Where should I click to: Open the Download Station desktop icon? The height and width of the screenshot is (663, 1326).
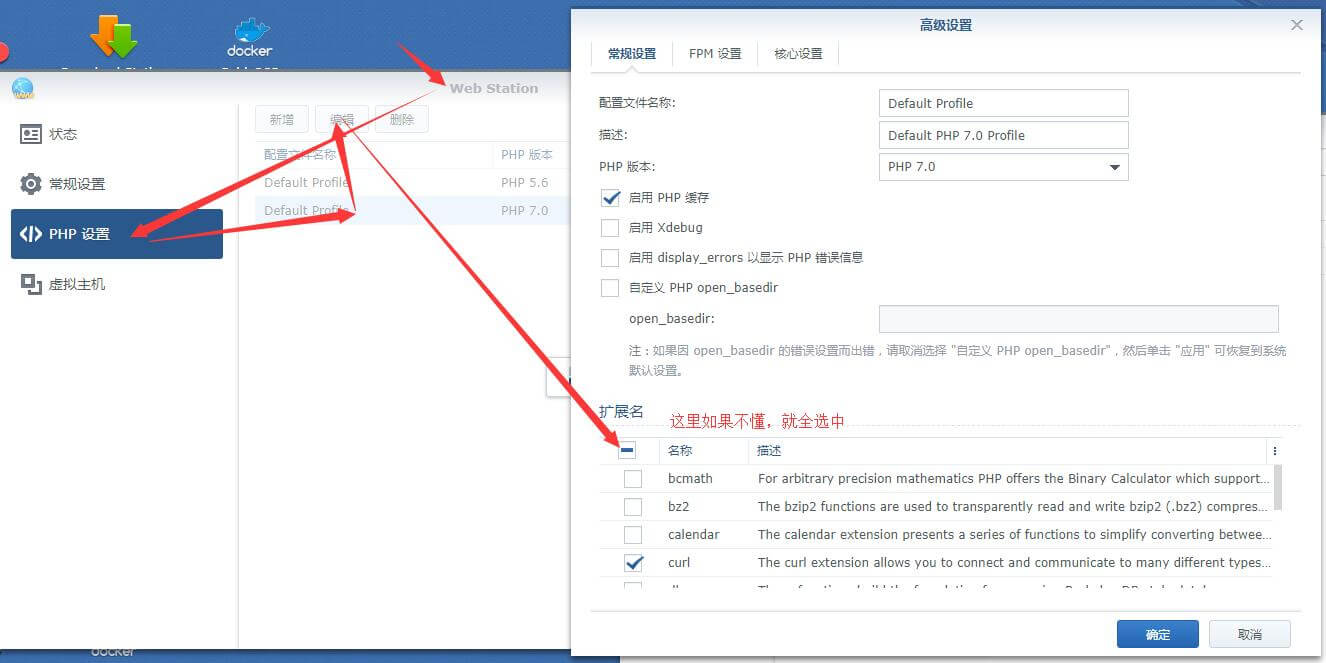(x=113, y=38)
